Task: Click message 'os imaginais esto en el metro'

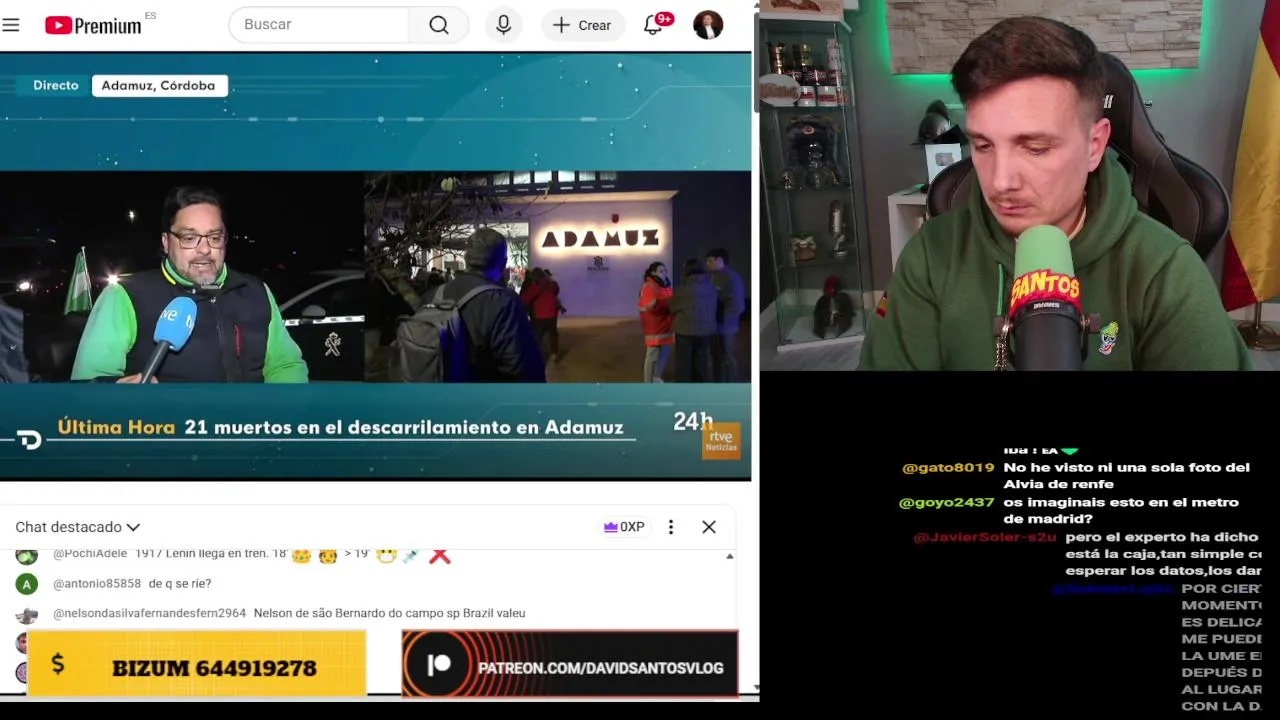Action: tap(1121, 511)
